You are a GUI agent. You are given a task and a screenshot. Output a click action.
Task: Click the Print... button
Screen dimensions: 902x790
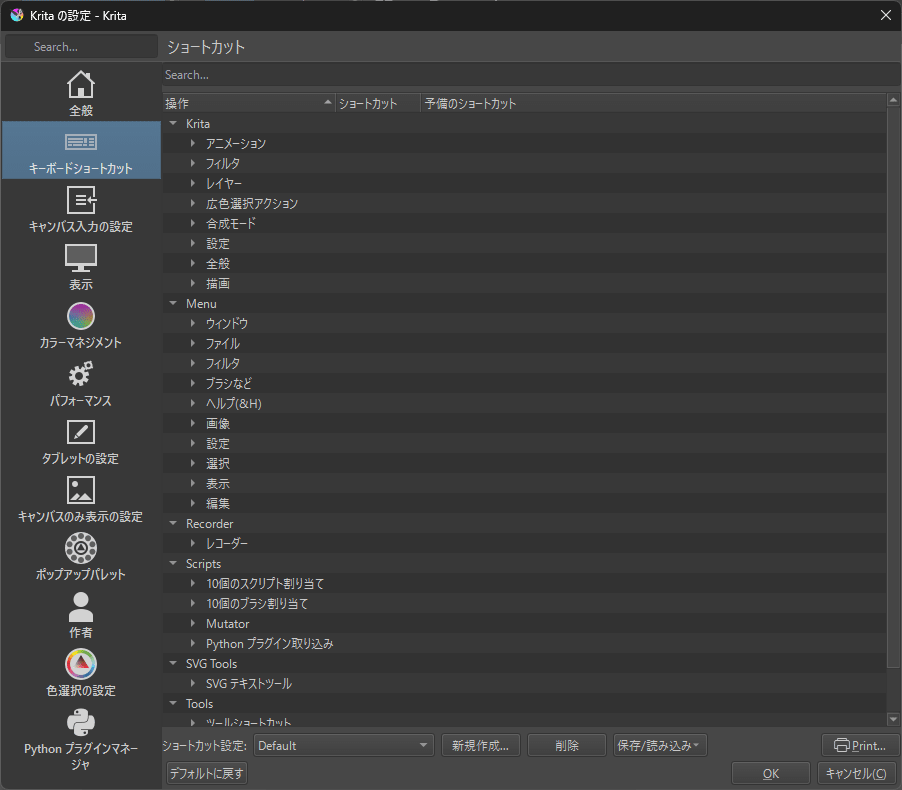tap(859, 745)
